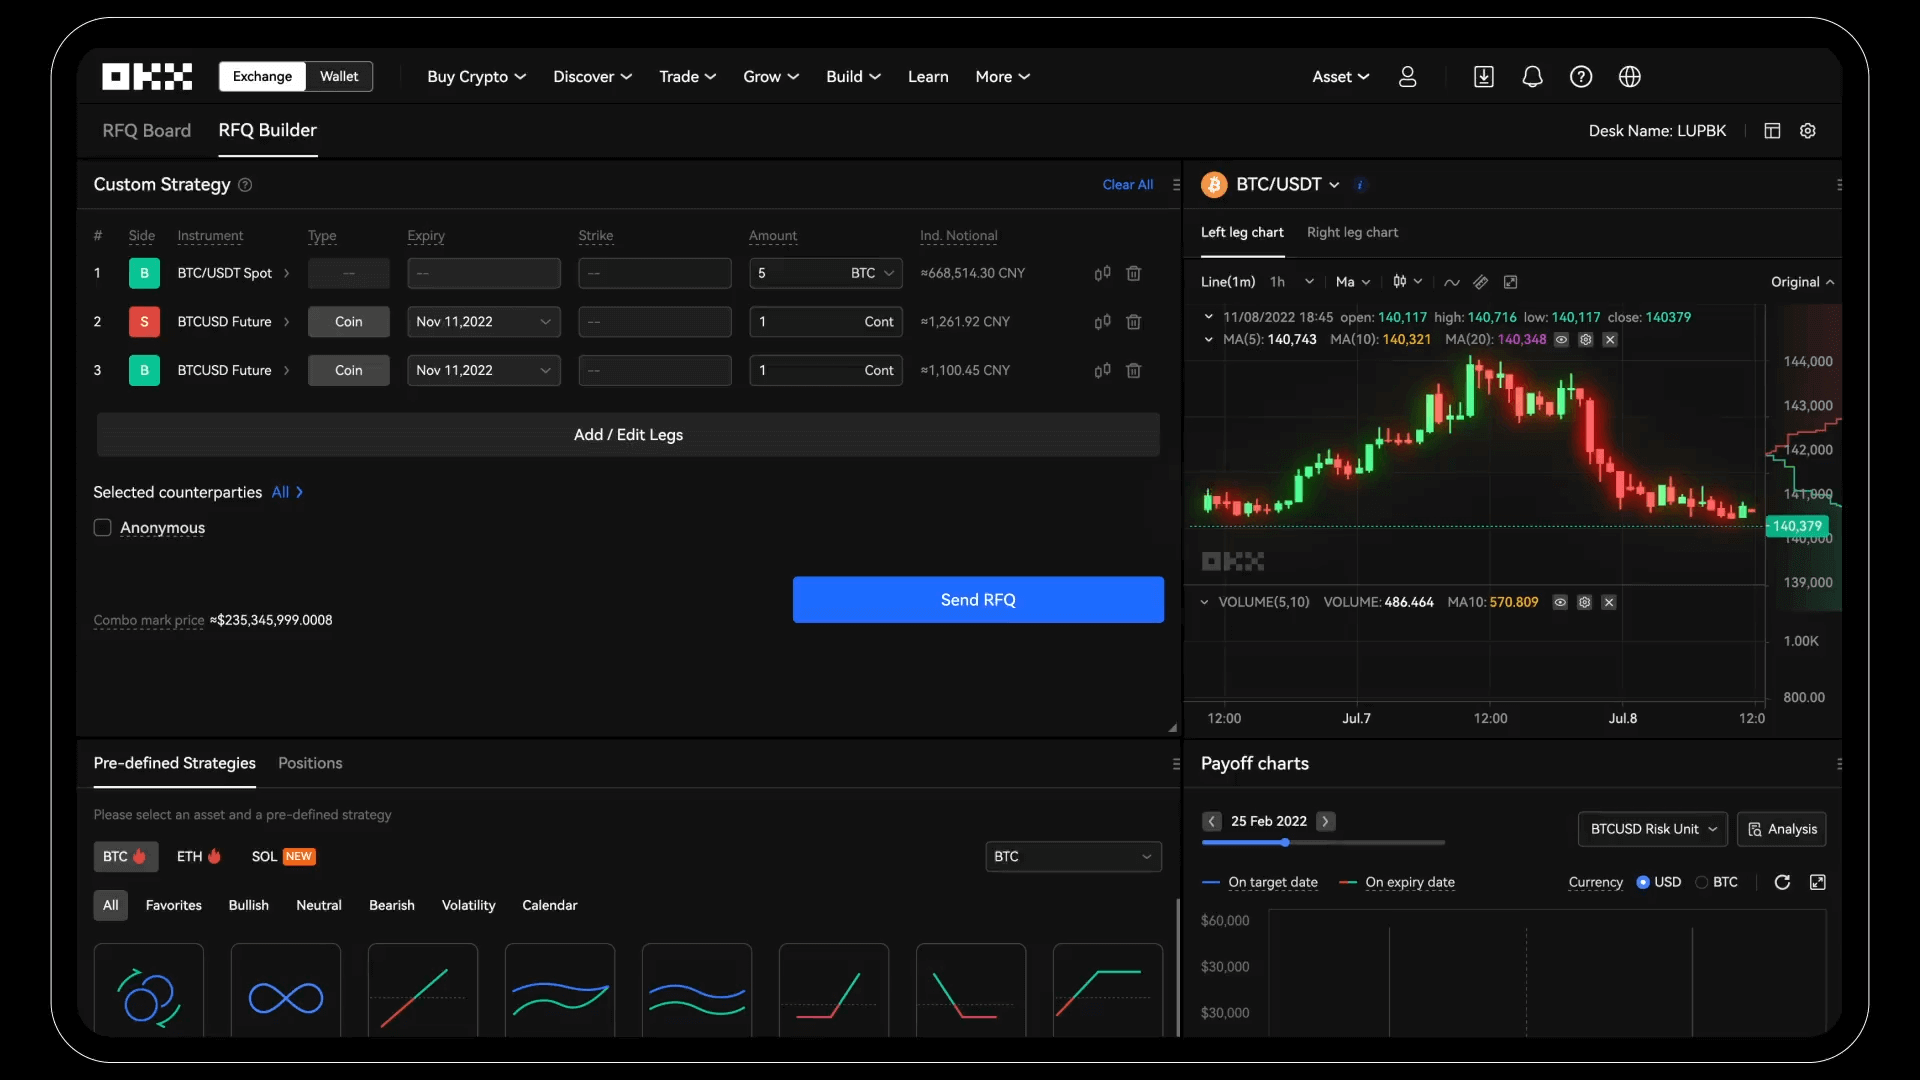This screenshot has width=1920, height=1080.
Task: Click the Bullish strategy filter button
Action: pyautogui.click(x=248, y=905)
